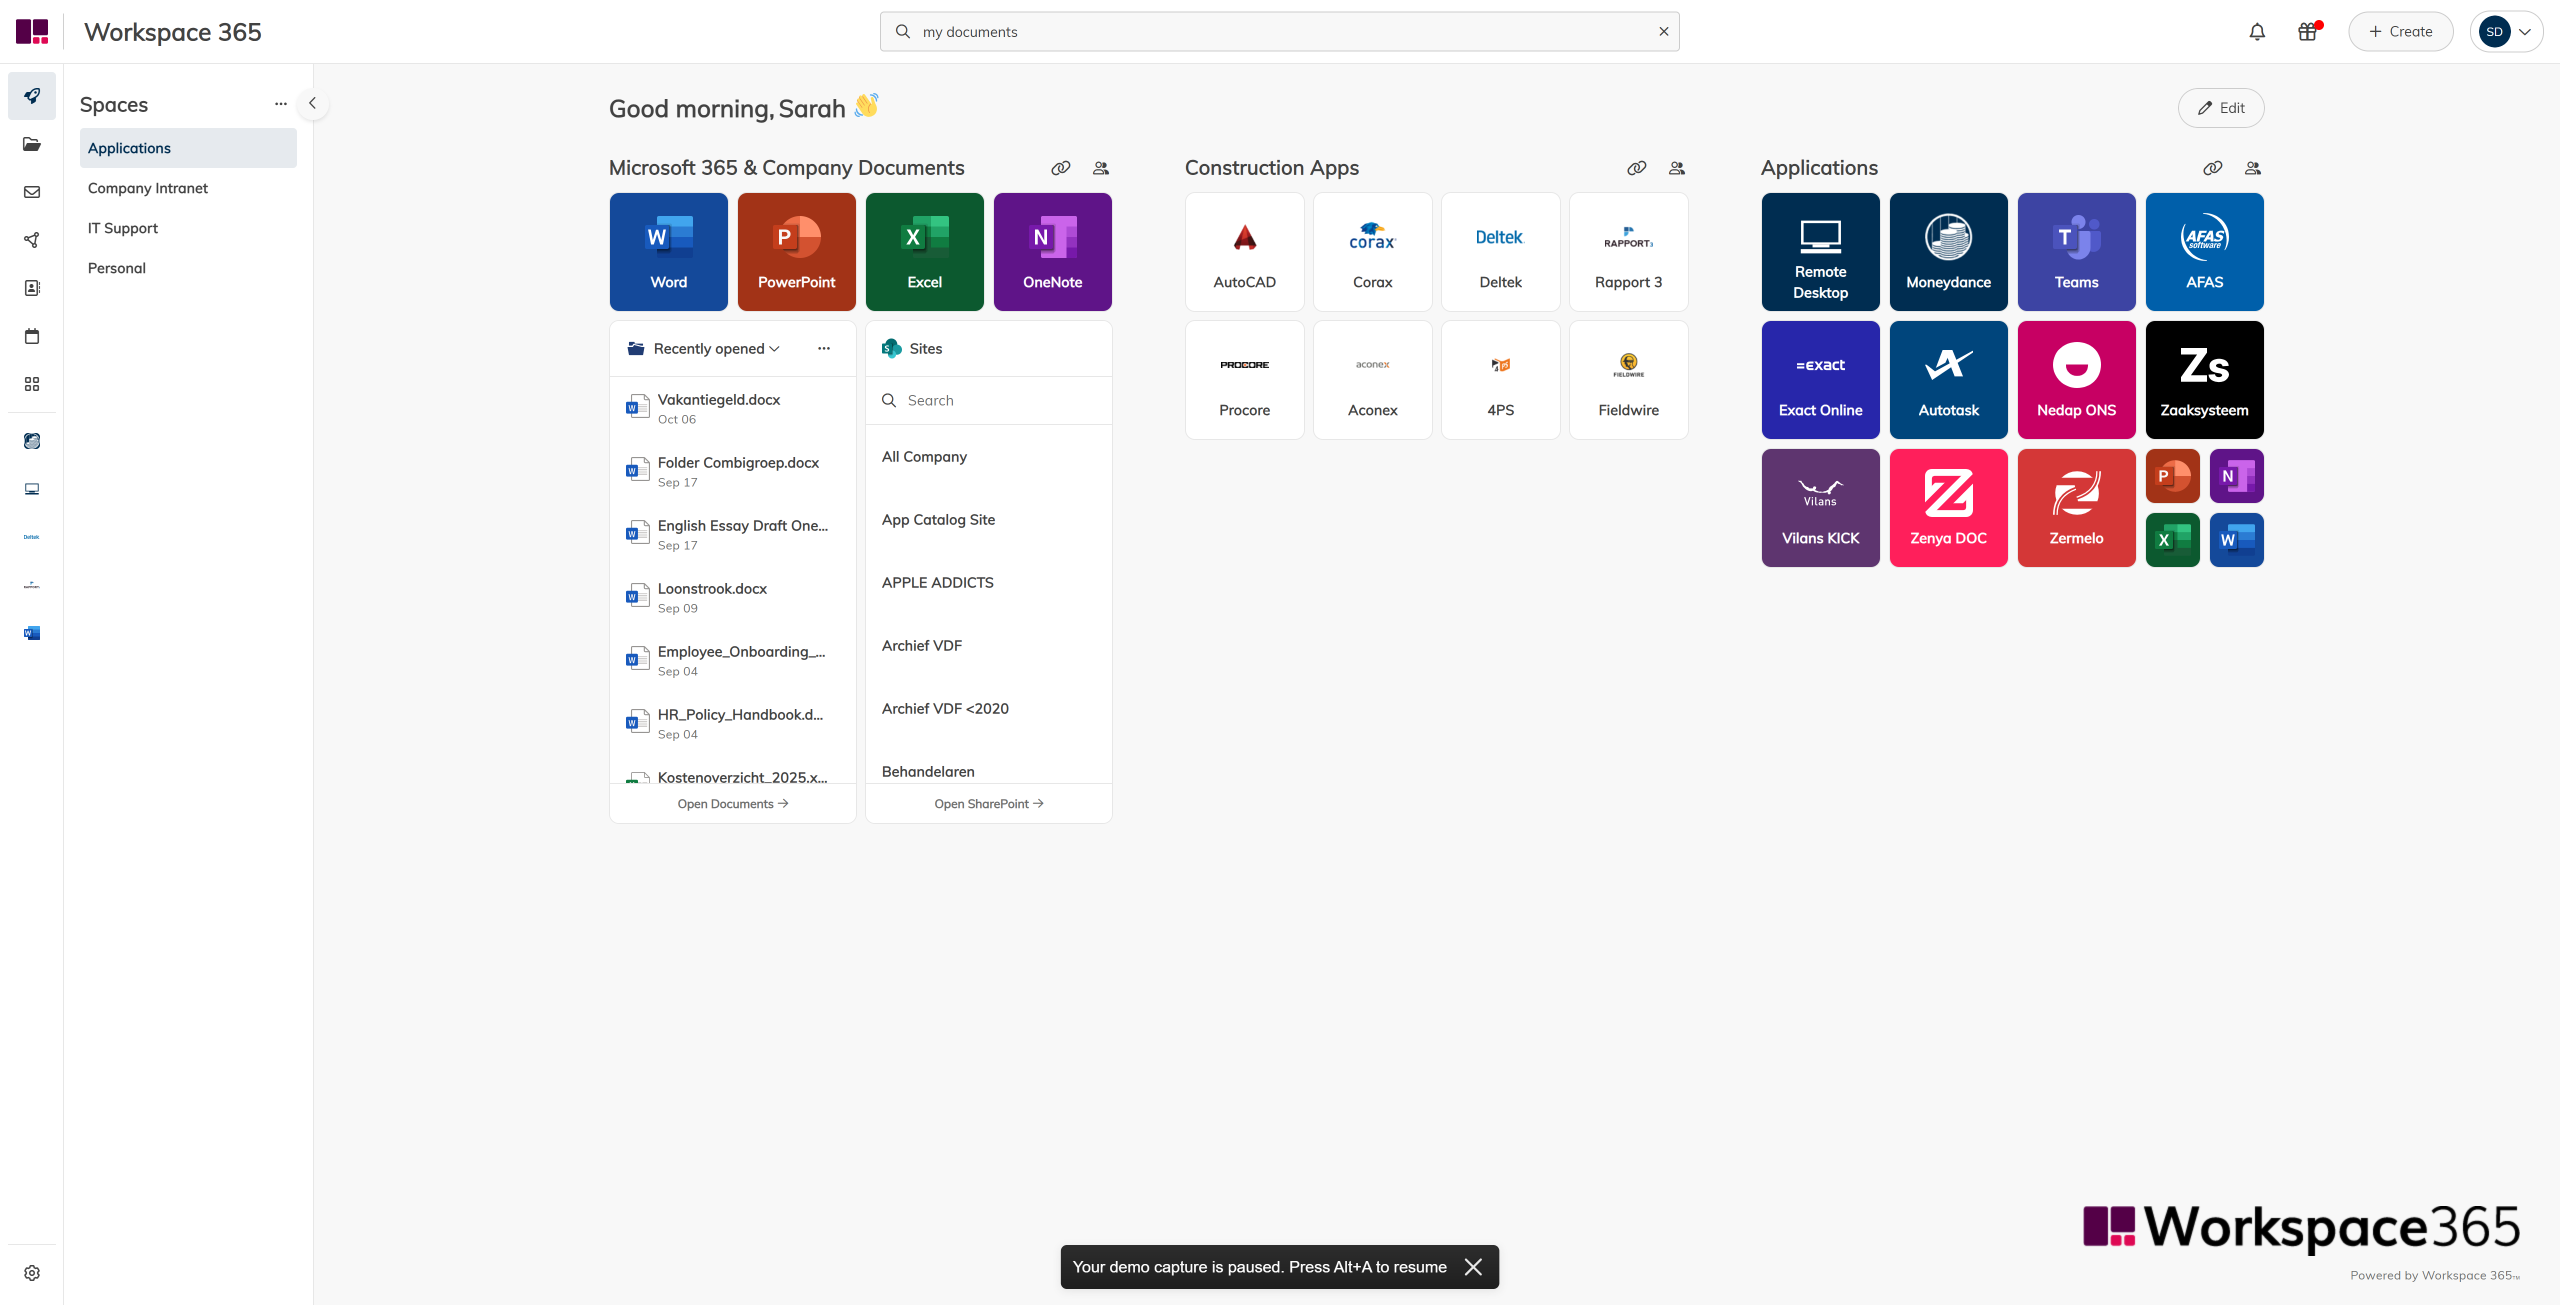Open the Teams application tile
The image size is (2560, 1305).
pos(2076,252)
